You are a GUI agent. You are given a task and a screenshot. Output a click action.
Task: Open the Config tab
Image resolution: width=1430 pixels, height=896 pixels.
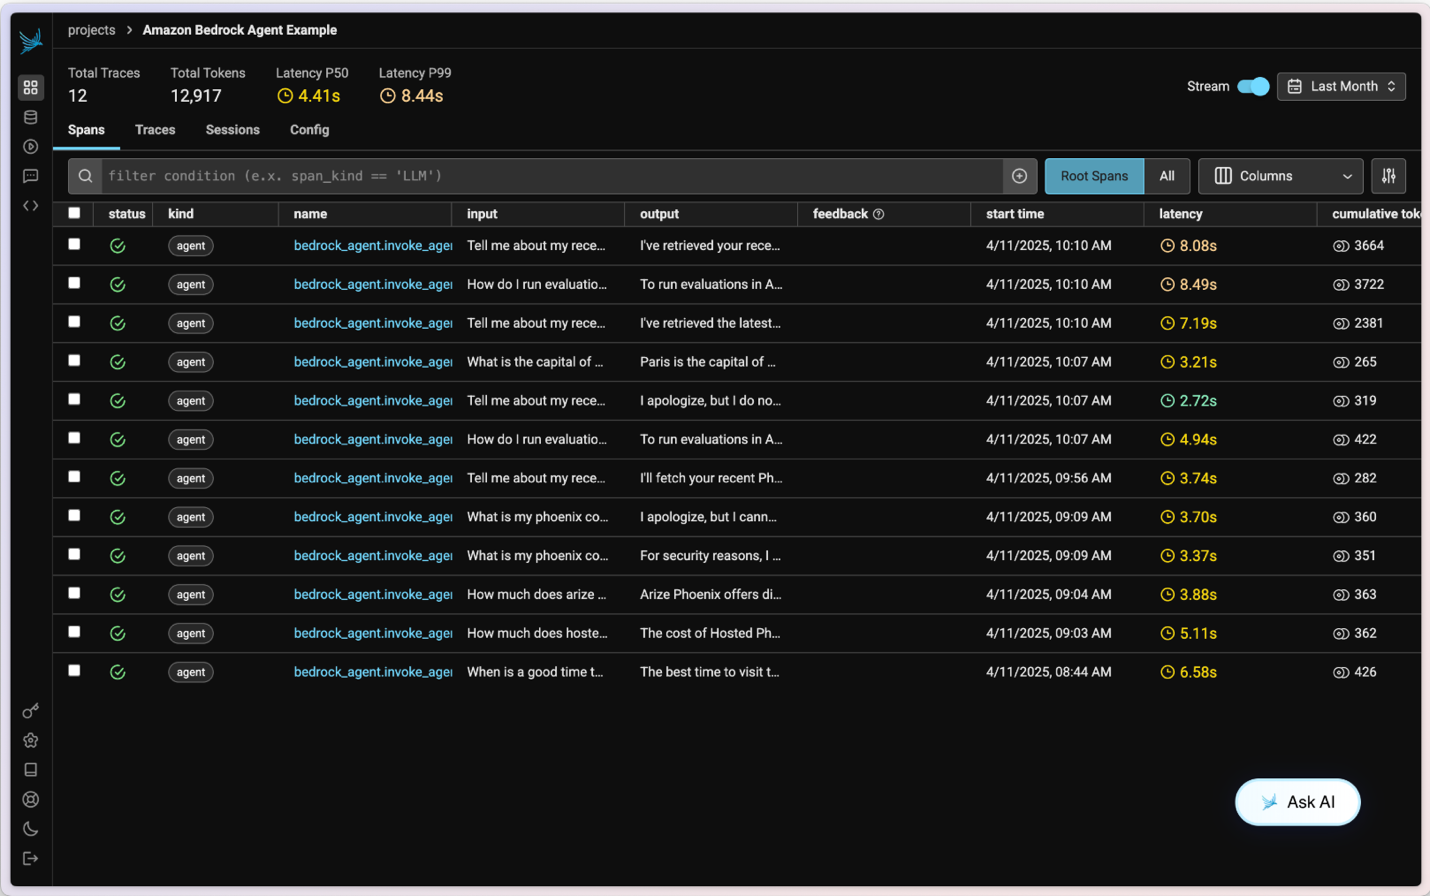point(310,130)
